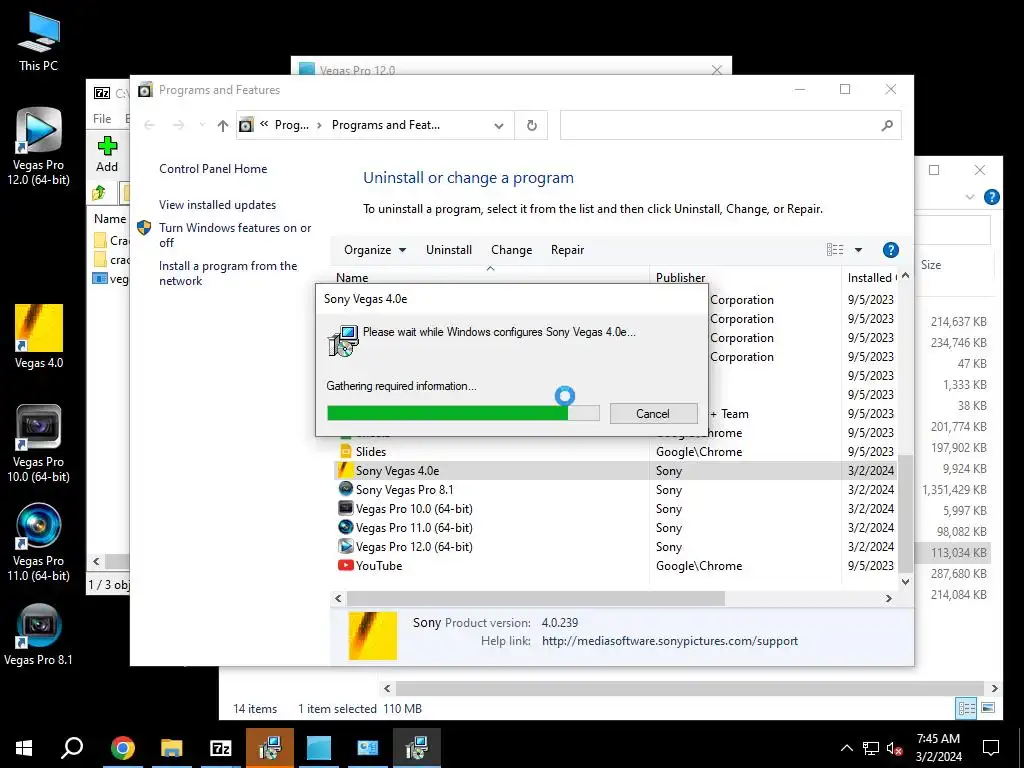Open the File menu in 7-Zip
The width and height of the screenshot is (1024, 768).
pyautogui.click(x=102, y=118)
